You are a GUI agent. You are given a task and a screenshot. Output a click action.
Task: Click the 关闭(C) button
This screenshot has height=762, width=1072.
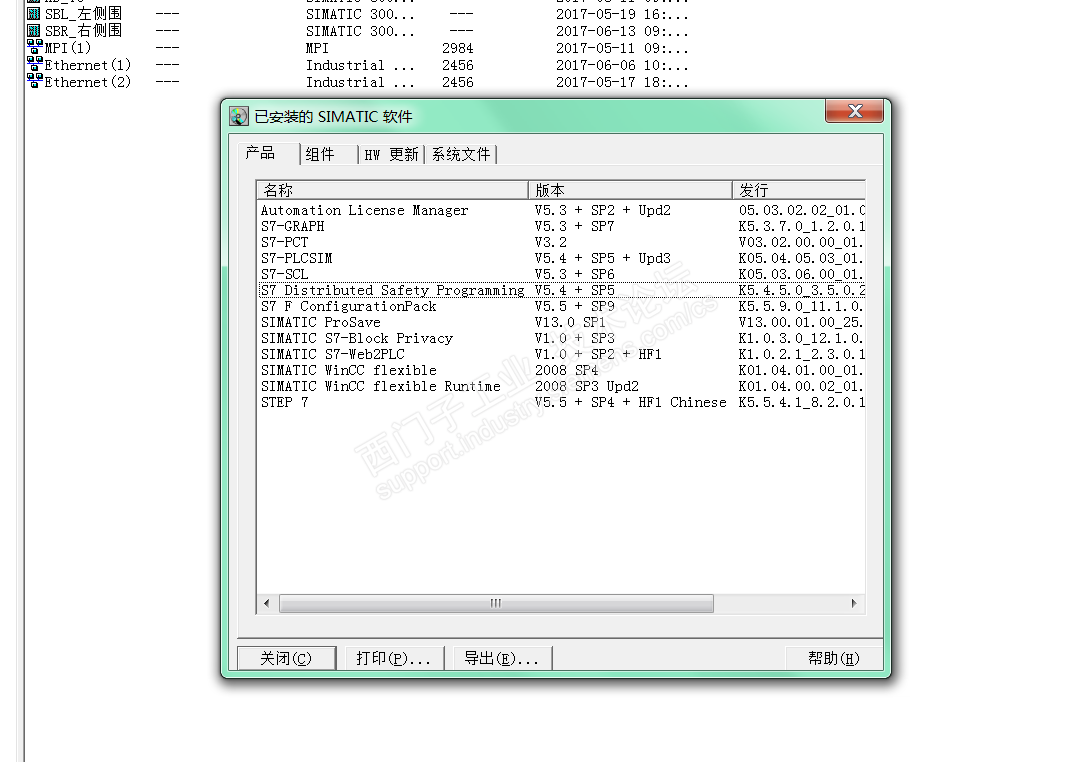286,658
